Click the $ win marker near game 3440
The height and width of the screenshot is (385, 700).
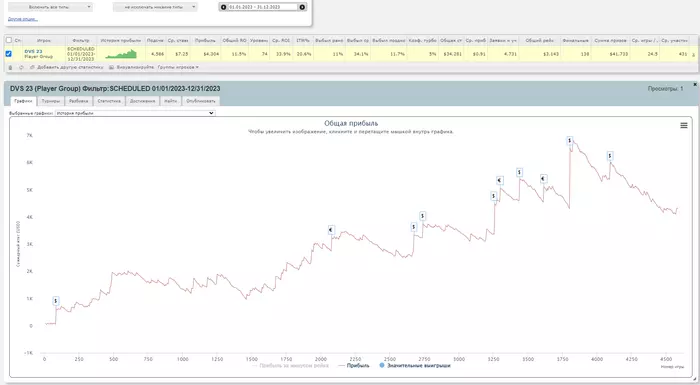tap(520, 172)
